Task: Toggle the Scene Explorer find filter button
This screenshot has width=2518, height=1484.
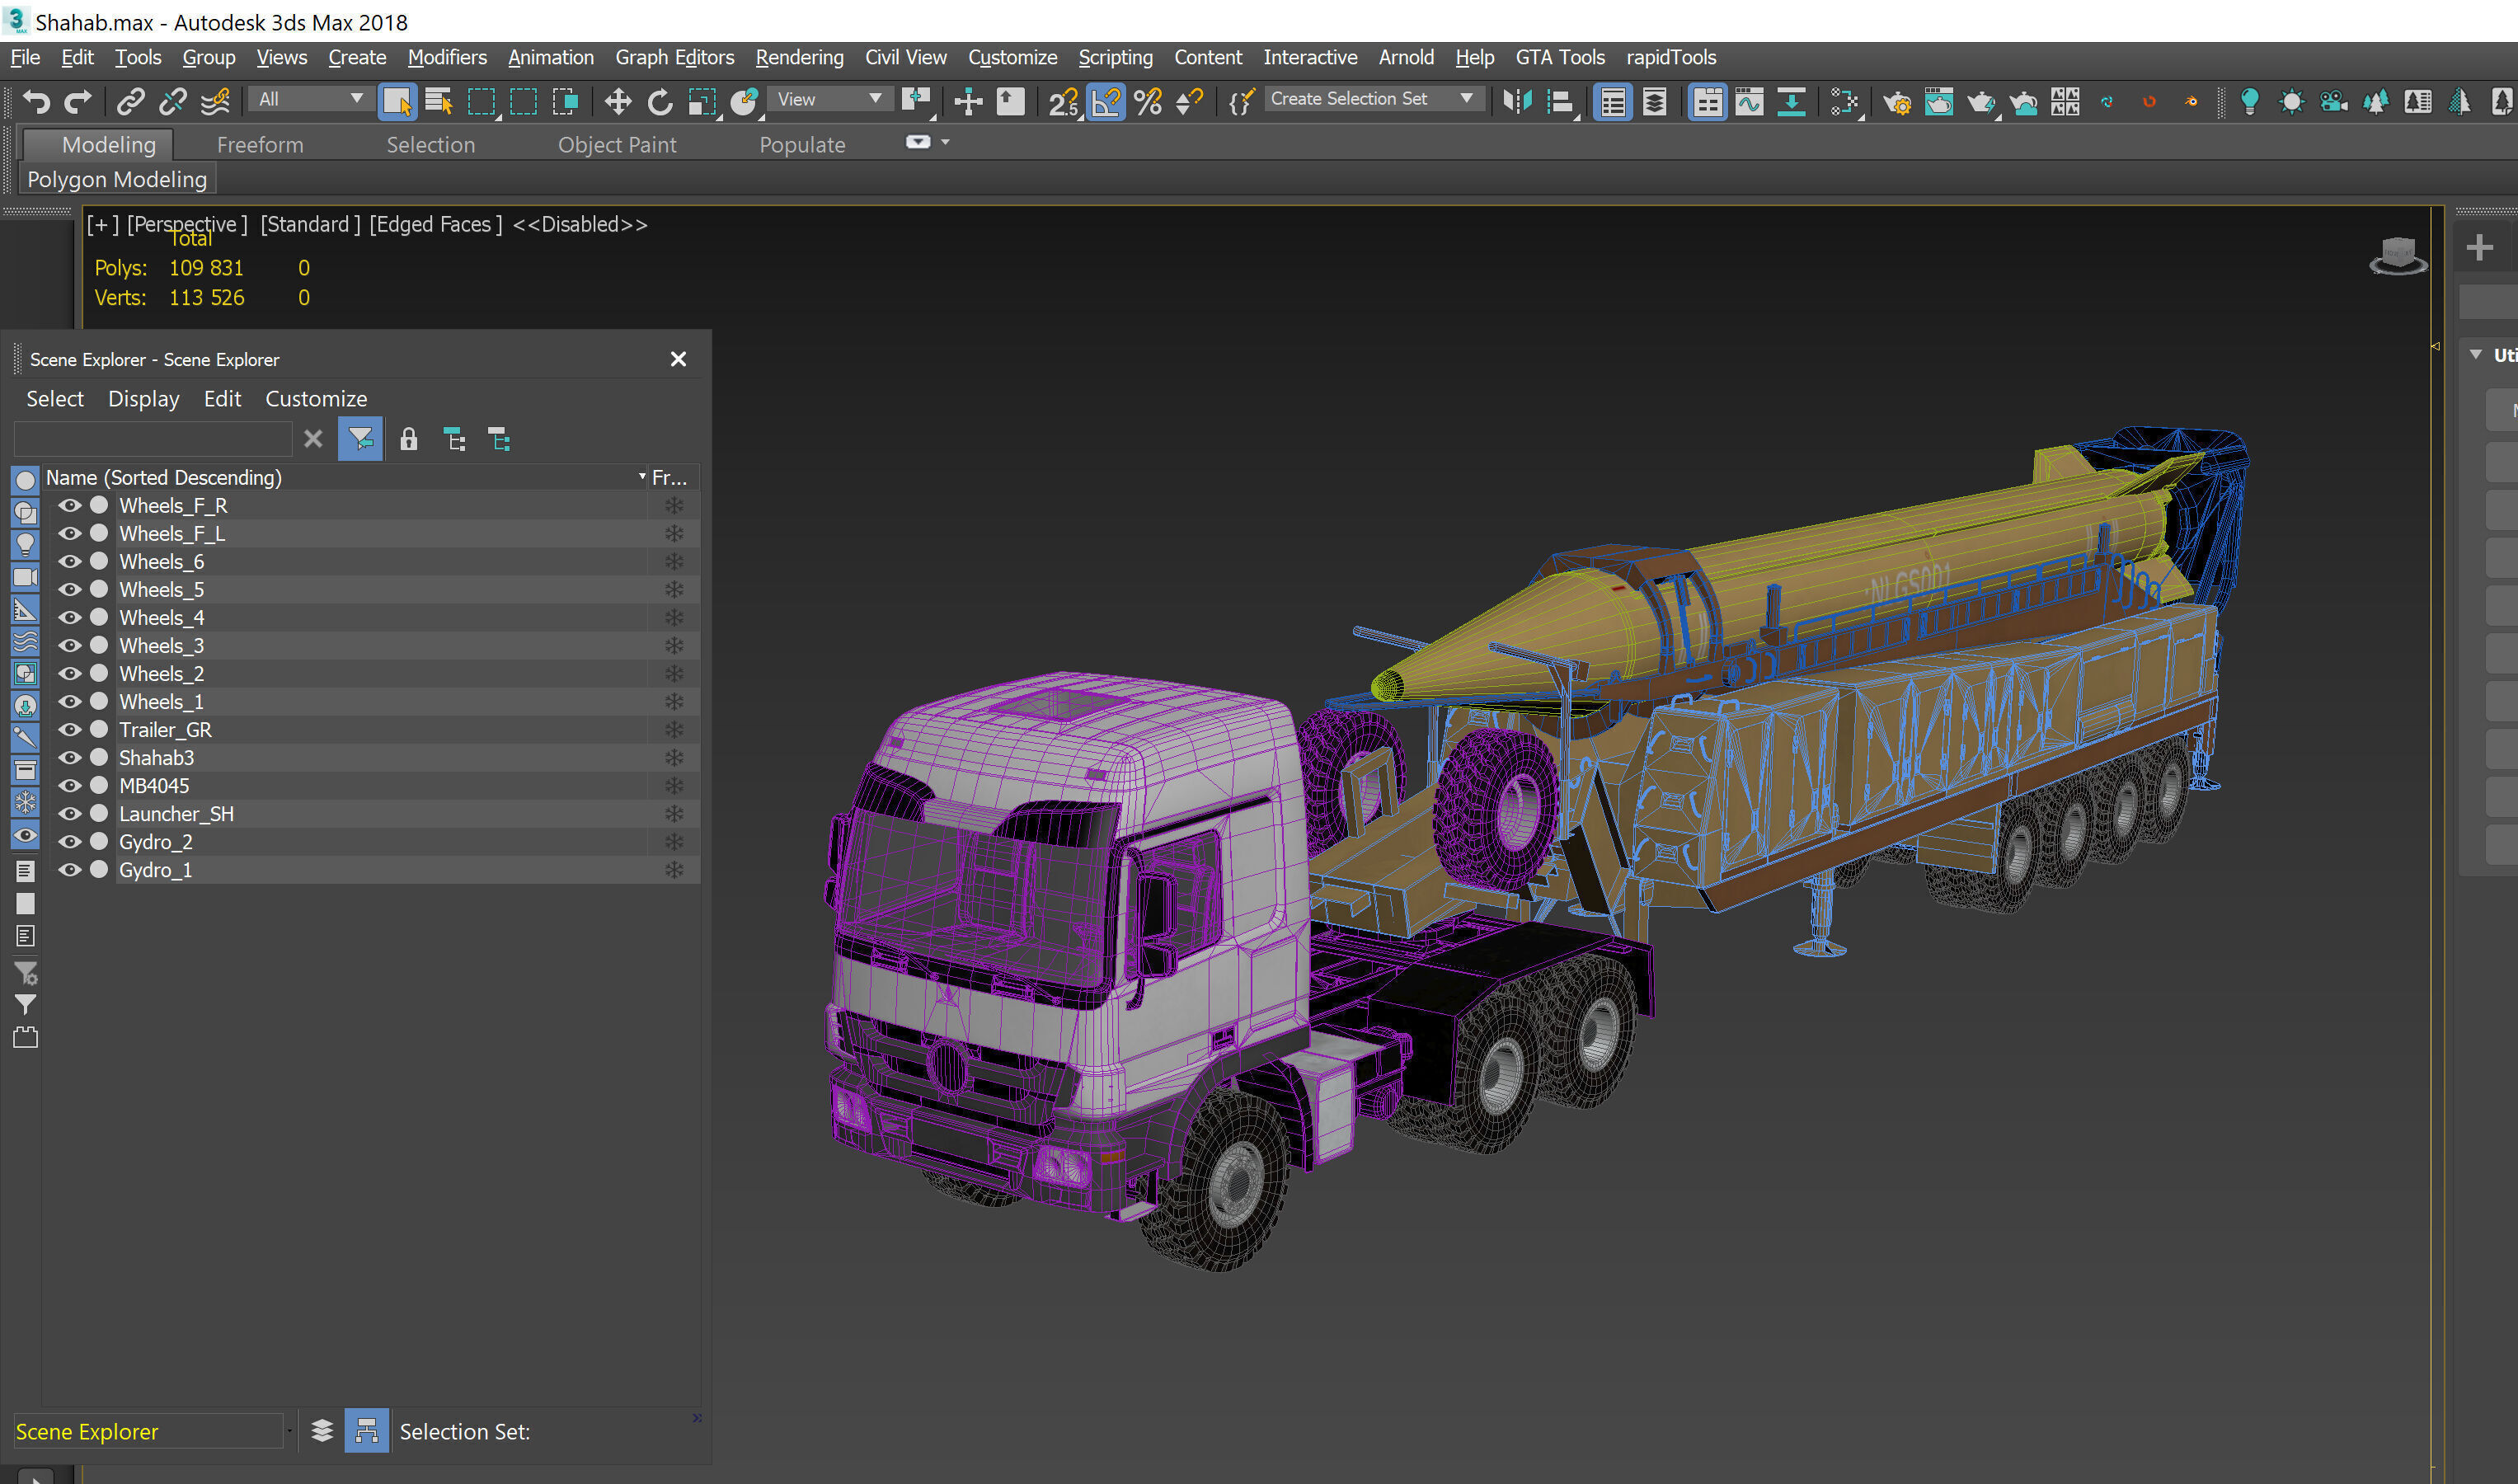Action: pos(360,439)
